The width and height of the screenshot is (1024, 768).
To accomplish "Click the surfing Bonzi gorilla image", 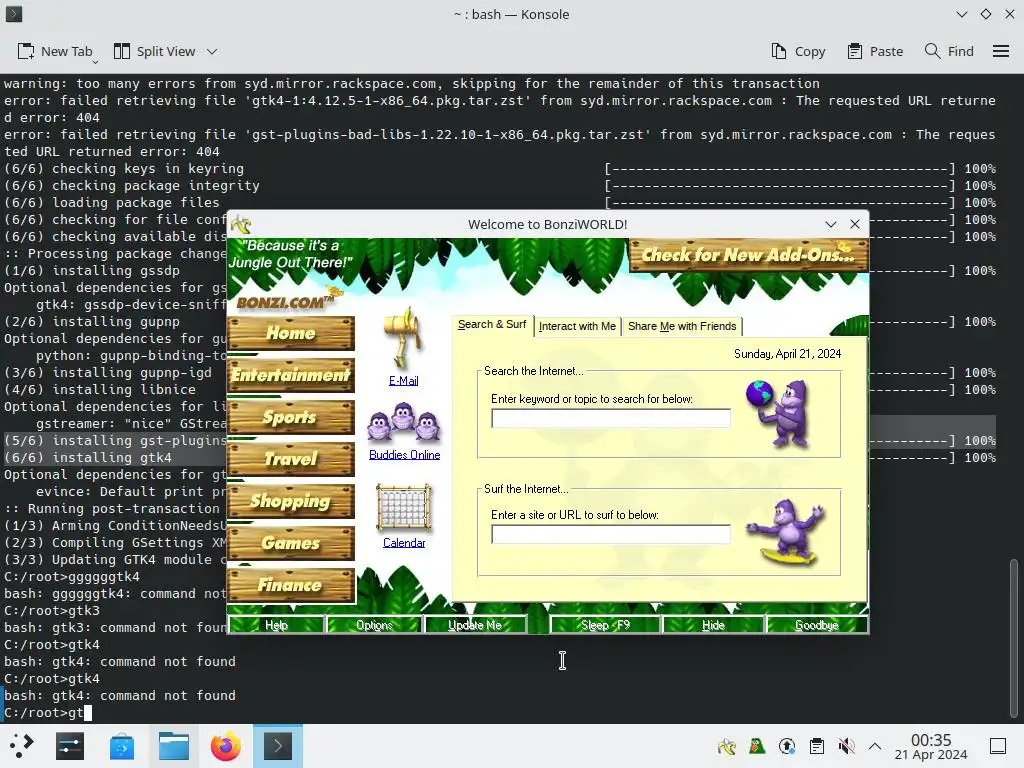I will point(786,532).
